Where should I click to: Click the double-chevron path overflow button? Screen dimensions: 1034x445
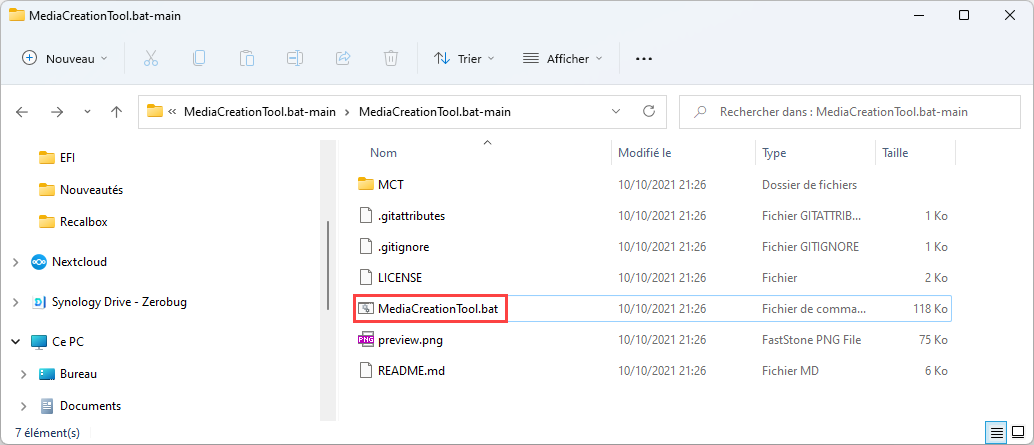coord(173,111)
